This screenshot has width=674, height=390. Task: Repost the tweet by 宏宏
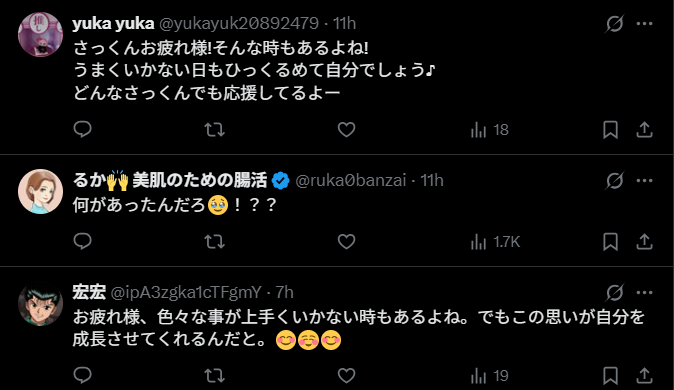point(214,376)
